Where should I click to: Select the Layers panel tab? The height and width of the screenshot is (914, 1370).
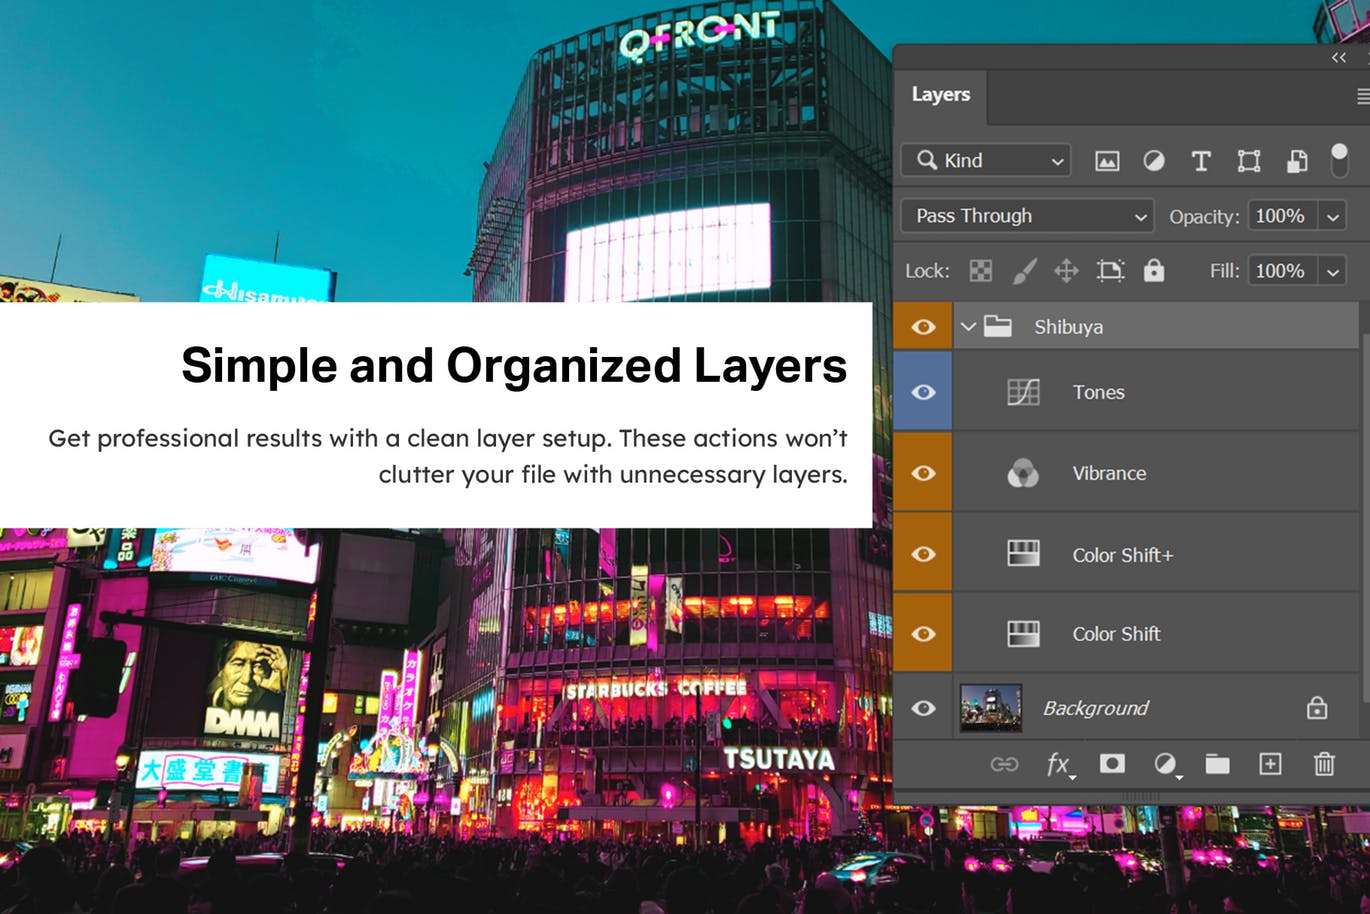coord(940,95)
